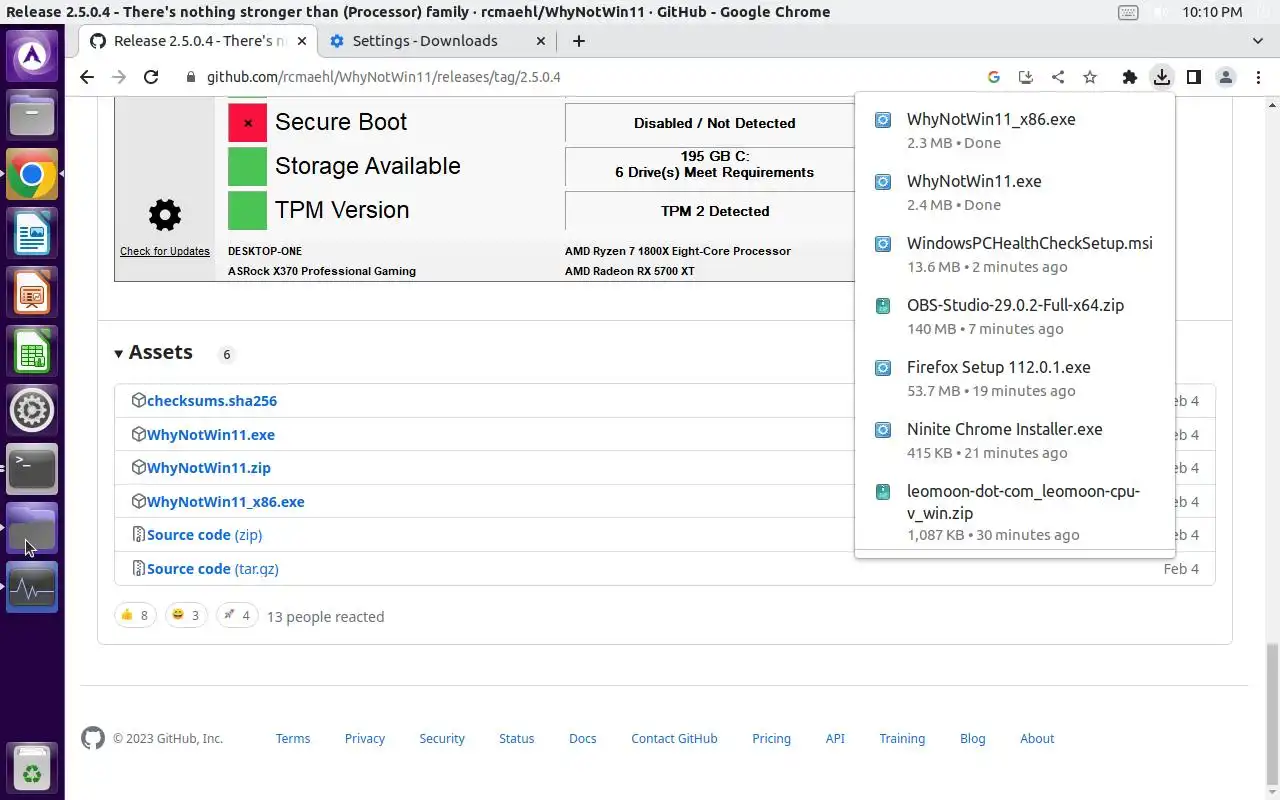Reload the current page
The width and height of the screenshot is (1280, 800).
click(151, 77)
